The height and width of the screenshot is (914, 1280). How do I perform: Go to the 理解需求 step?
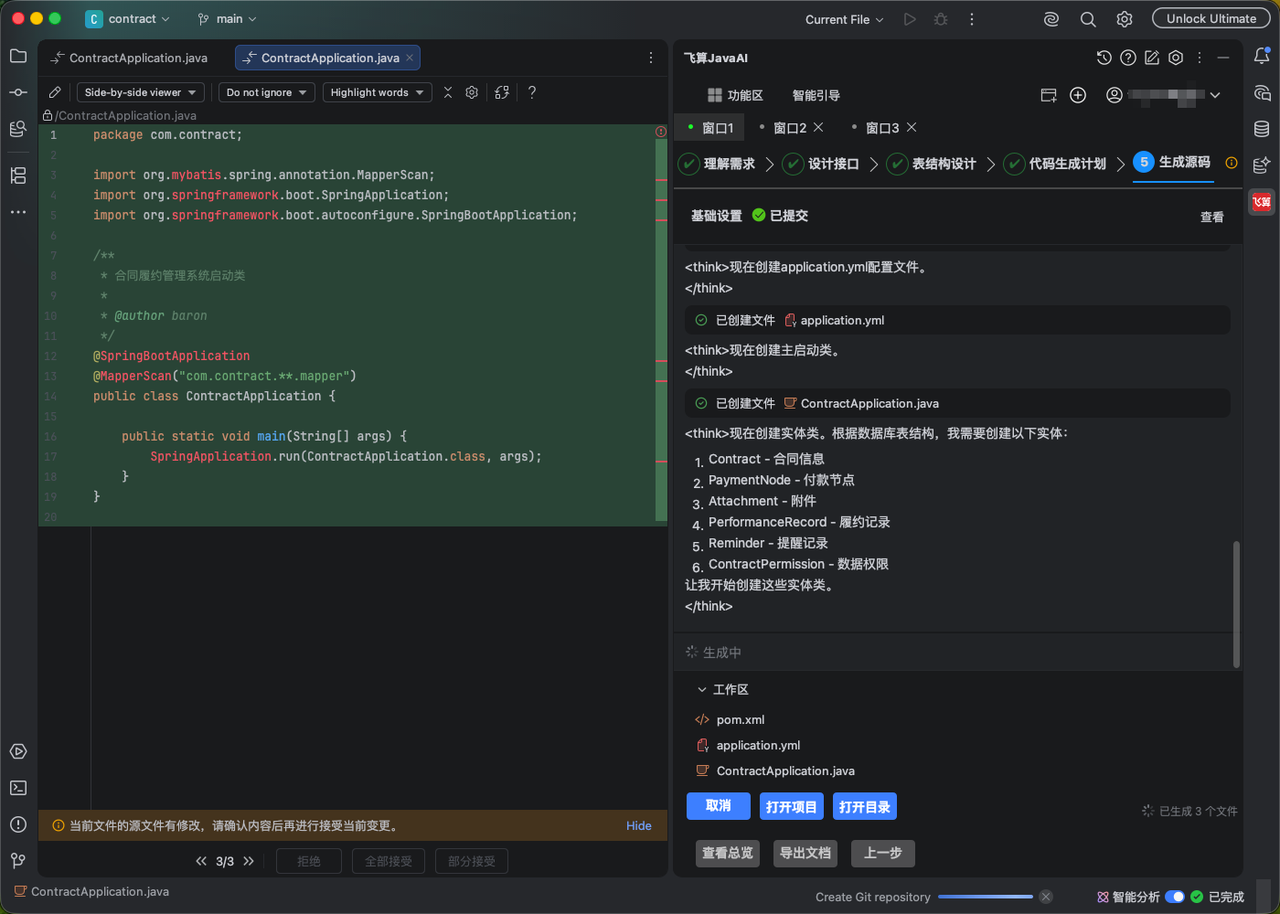717,163
